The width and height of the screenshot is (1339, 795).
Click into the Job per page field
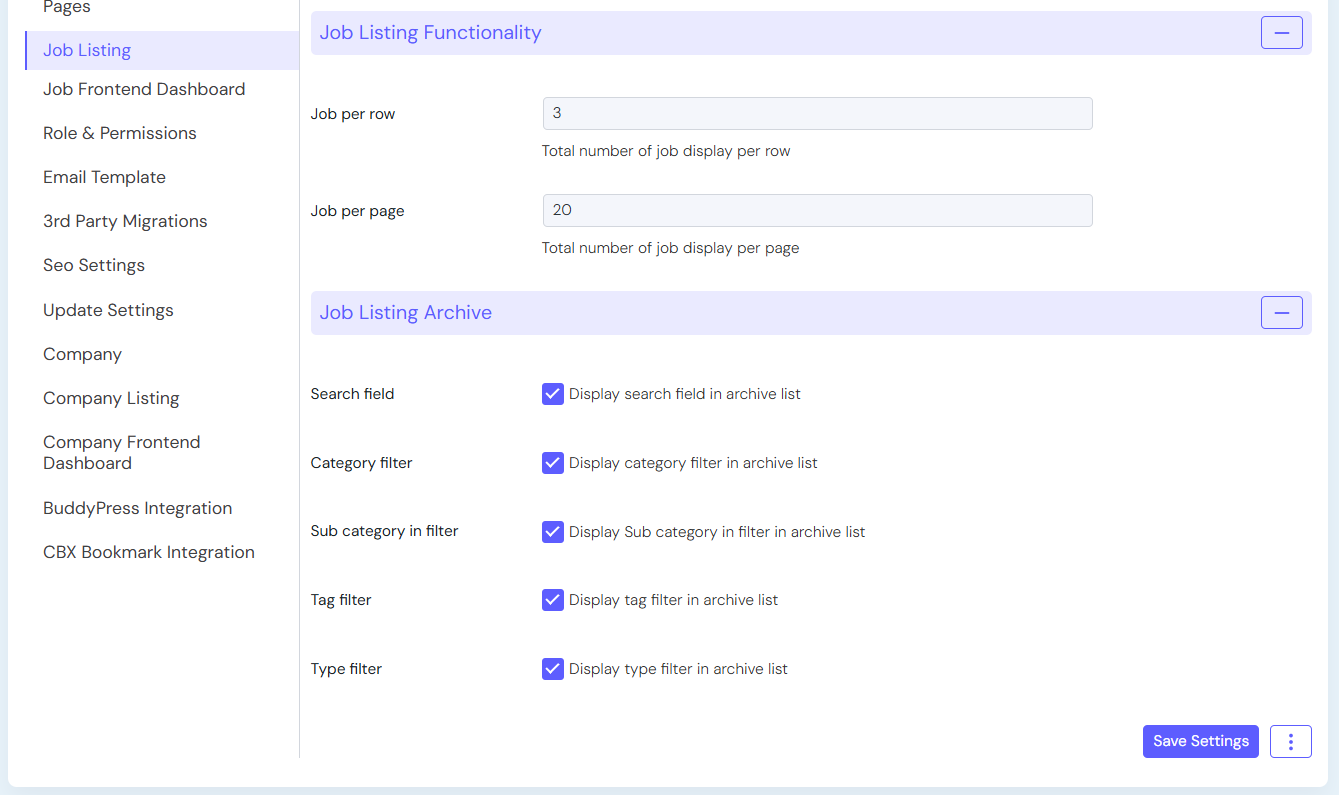pyautogui.click(x=817, y=211)
